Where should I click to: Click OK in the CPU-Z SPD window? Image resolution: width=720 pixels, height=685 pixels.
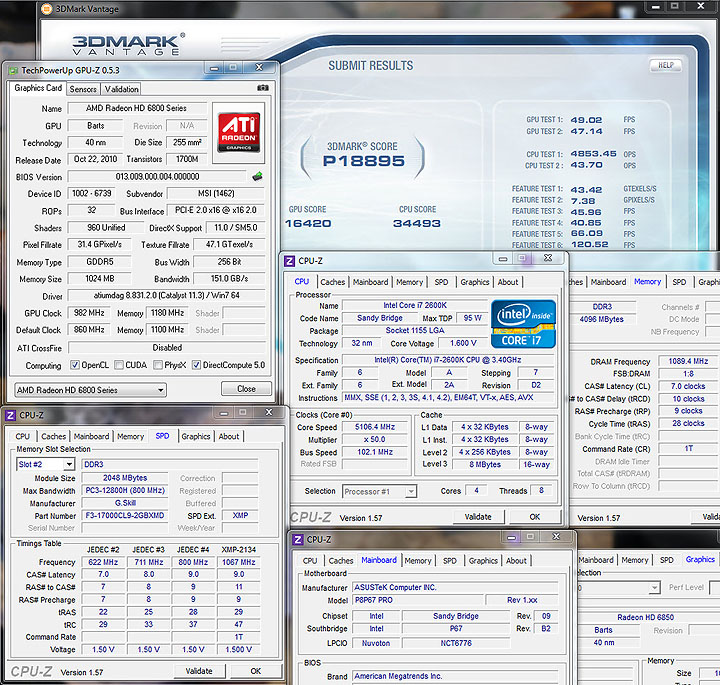coord(255,671)
